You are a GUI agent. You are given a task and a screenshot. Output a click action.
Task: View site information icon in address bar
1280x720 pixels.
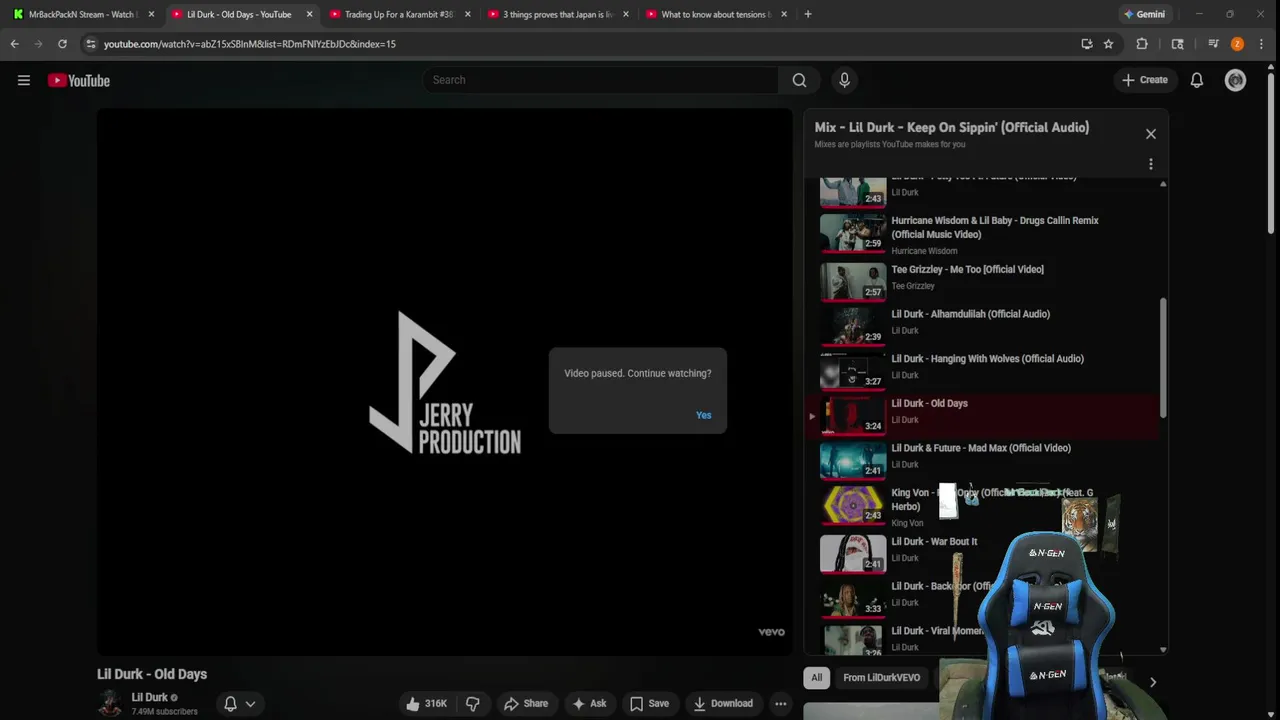point(90,44)
